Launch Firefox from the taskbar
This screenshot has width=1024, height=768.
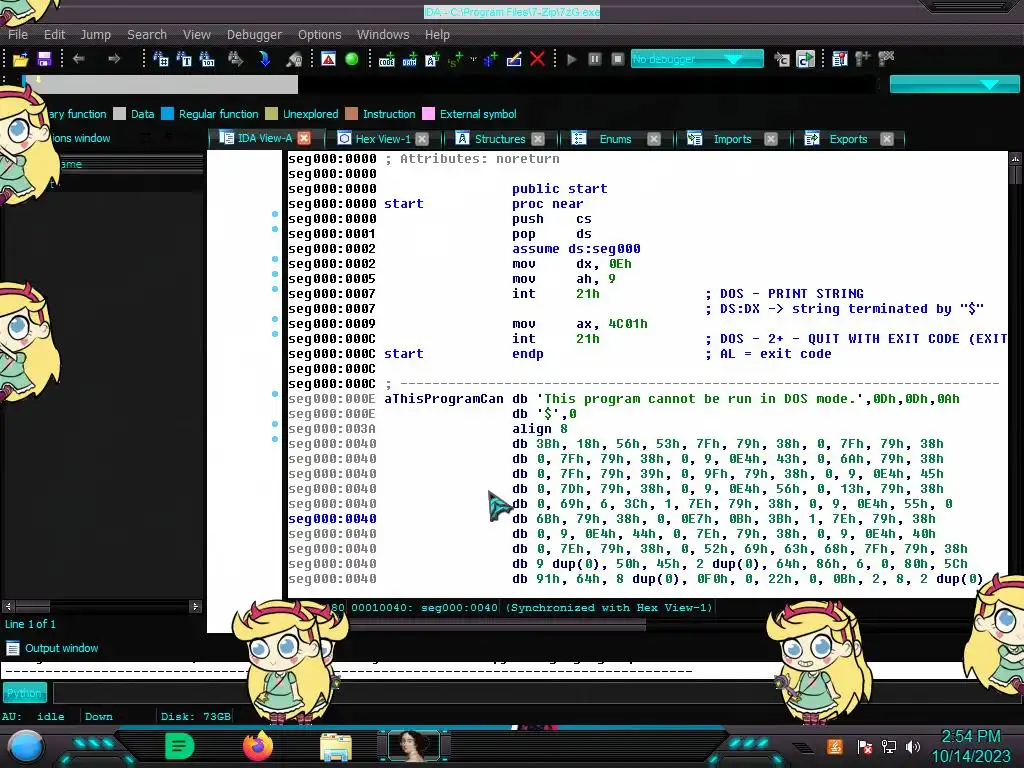(x=258, y=746)
